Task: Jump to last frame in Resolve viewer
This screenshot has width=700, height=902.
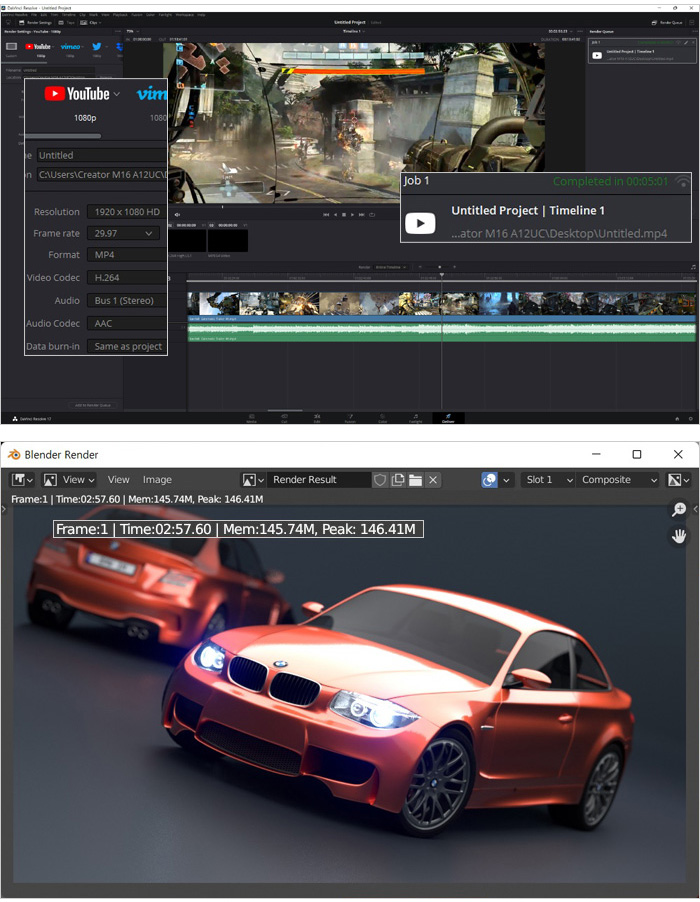Action: pos(362,215)
